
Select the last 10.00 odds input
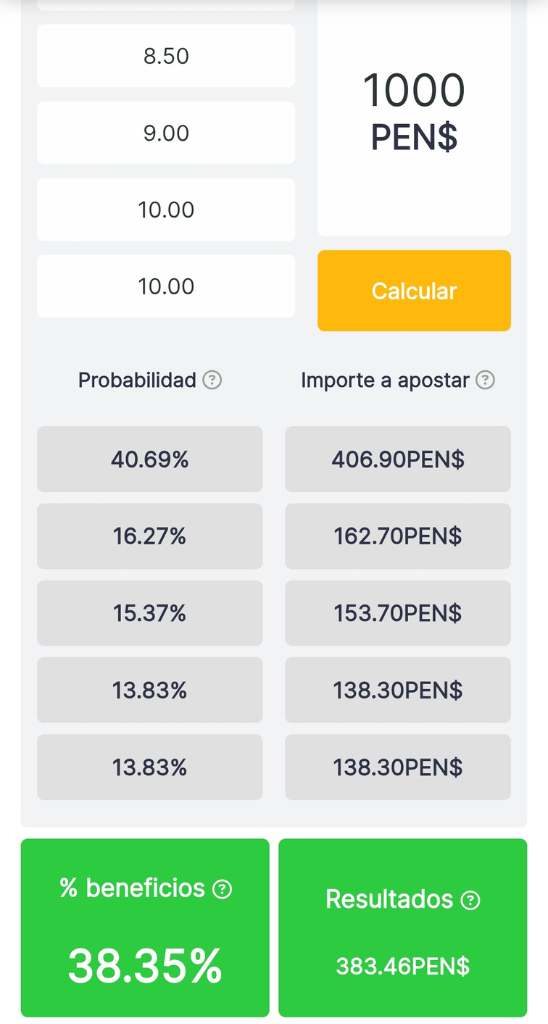(166, 287)
